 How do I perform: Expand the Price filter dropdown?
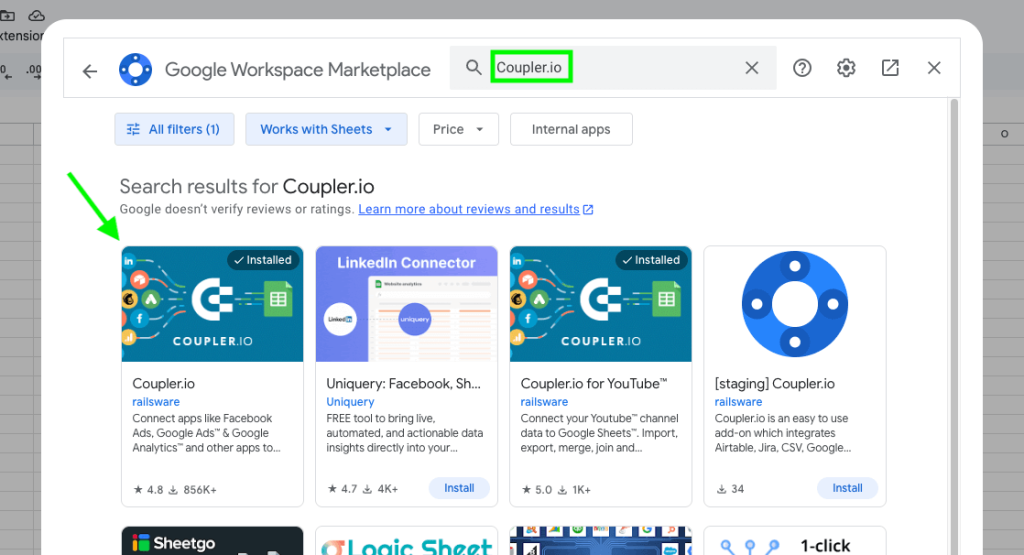click(458, 129)
